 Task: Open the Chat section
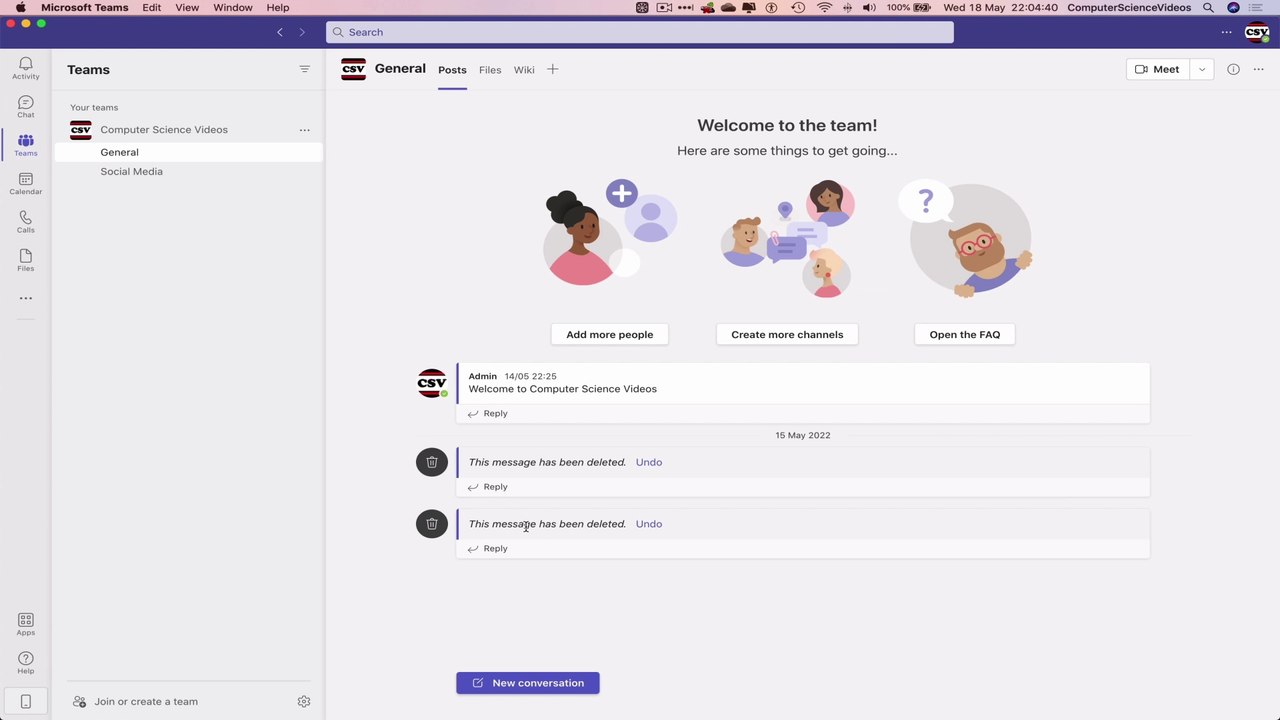click(26, 107)
